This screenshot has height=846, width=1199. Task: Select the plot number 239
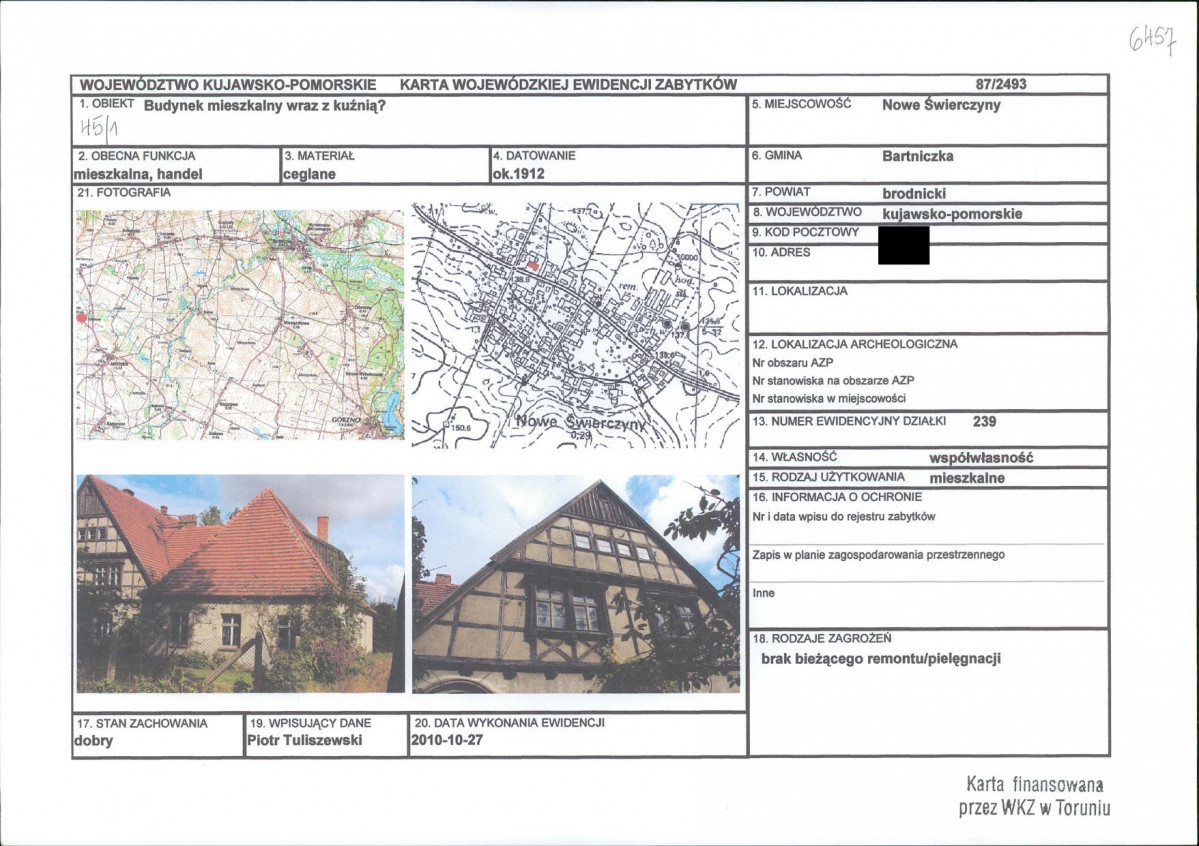coord(985,421)
